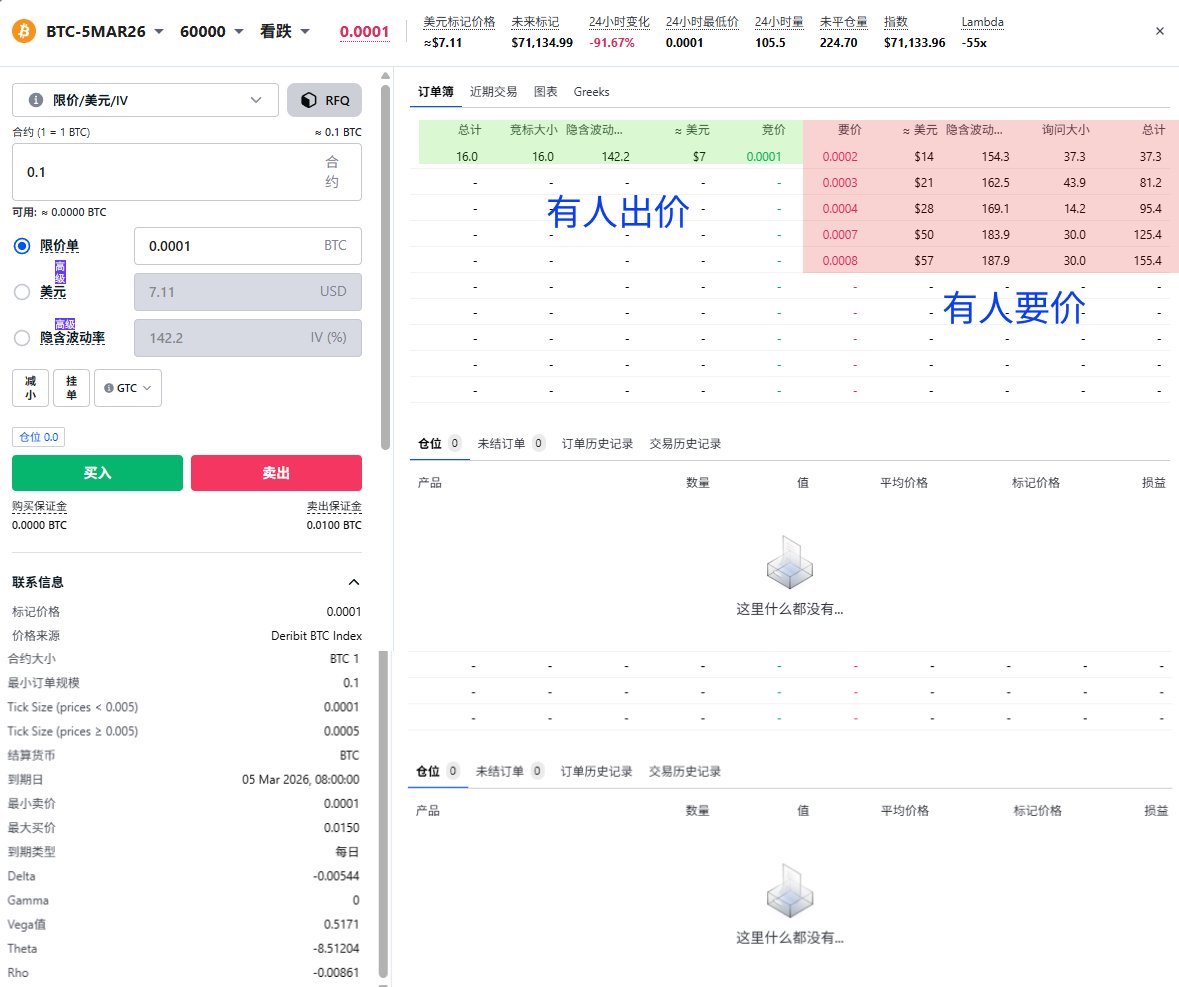
Task: Click the Theta value row
Action: (x=183, y=949)
